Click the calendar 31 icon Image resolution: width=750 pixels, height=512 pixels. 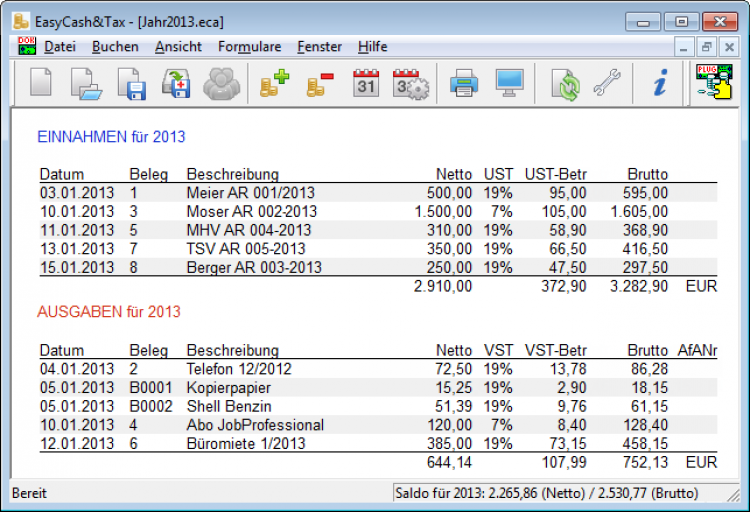[367, 84]
